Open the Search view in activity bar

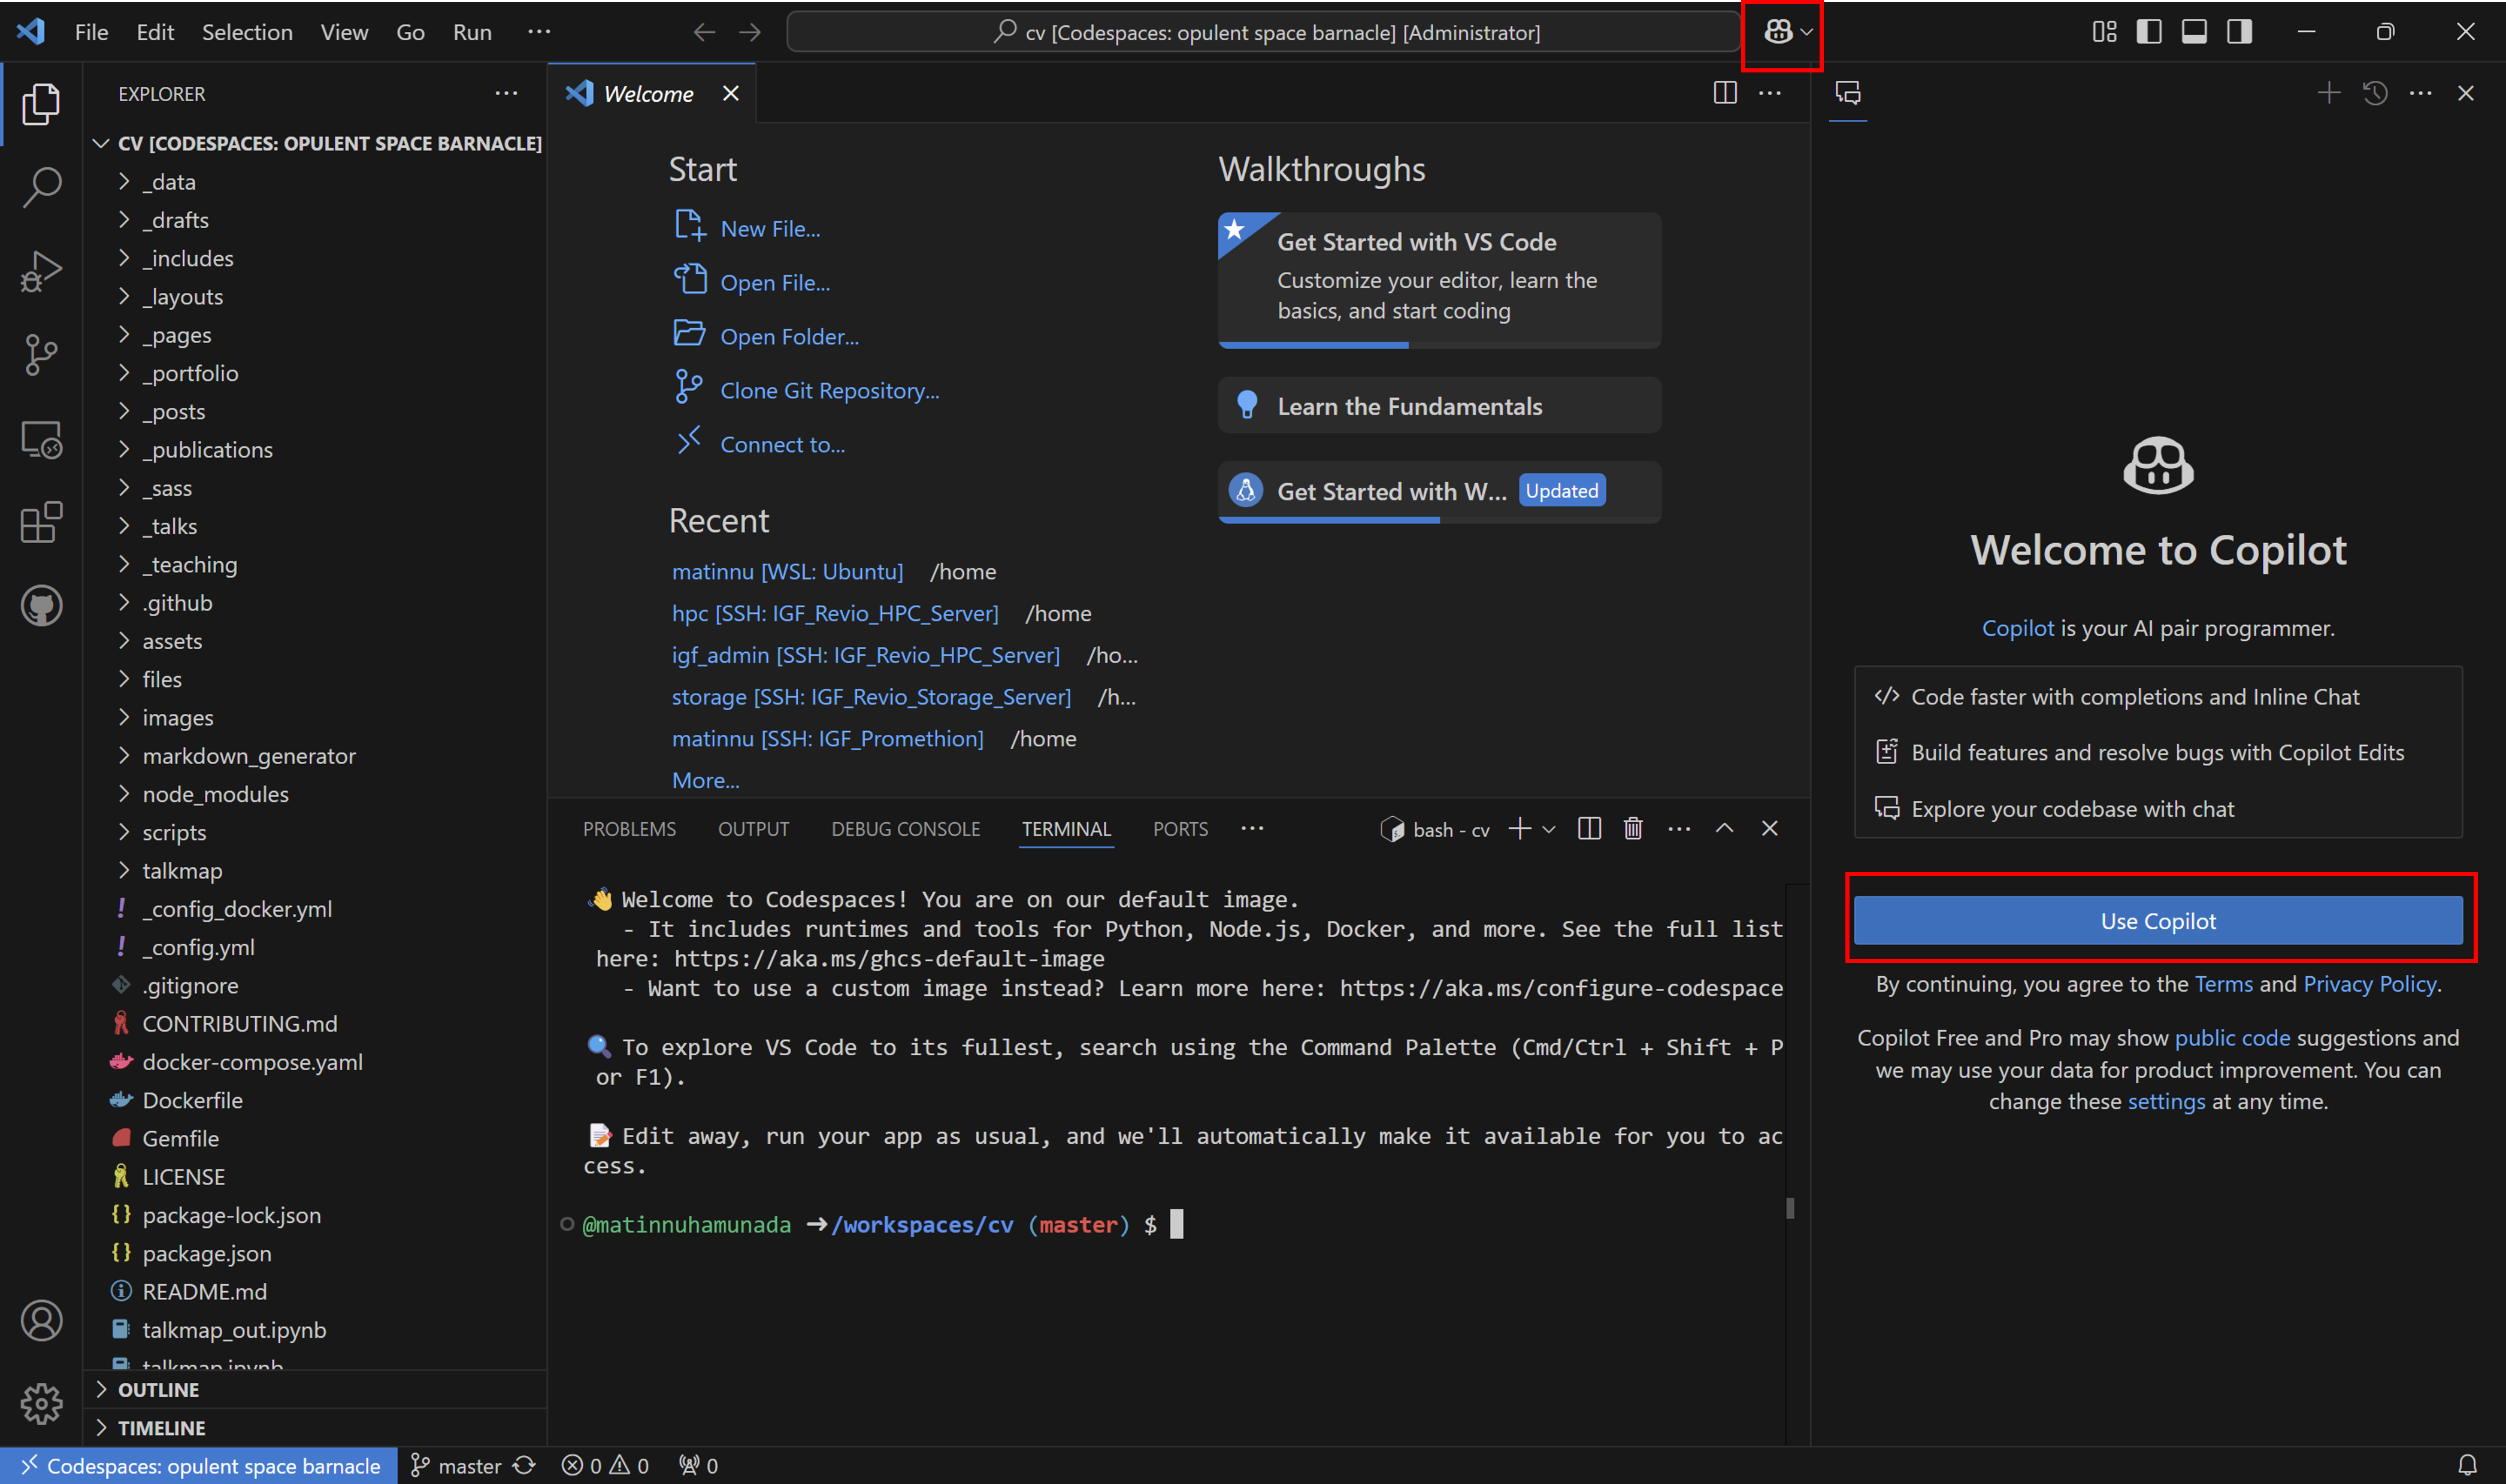[41, 187]
